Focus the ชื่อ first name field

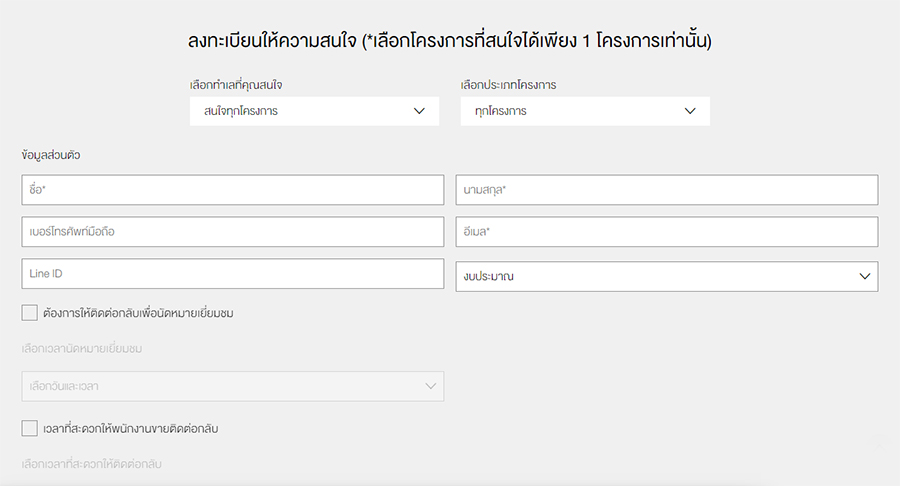tap(232, 190)
